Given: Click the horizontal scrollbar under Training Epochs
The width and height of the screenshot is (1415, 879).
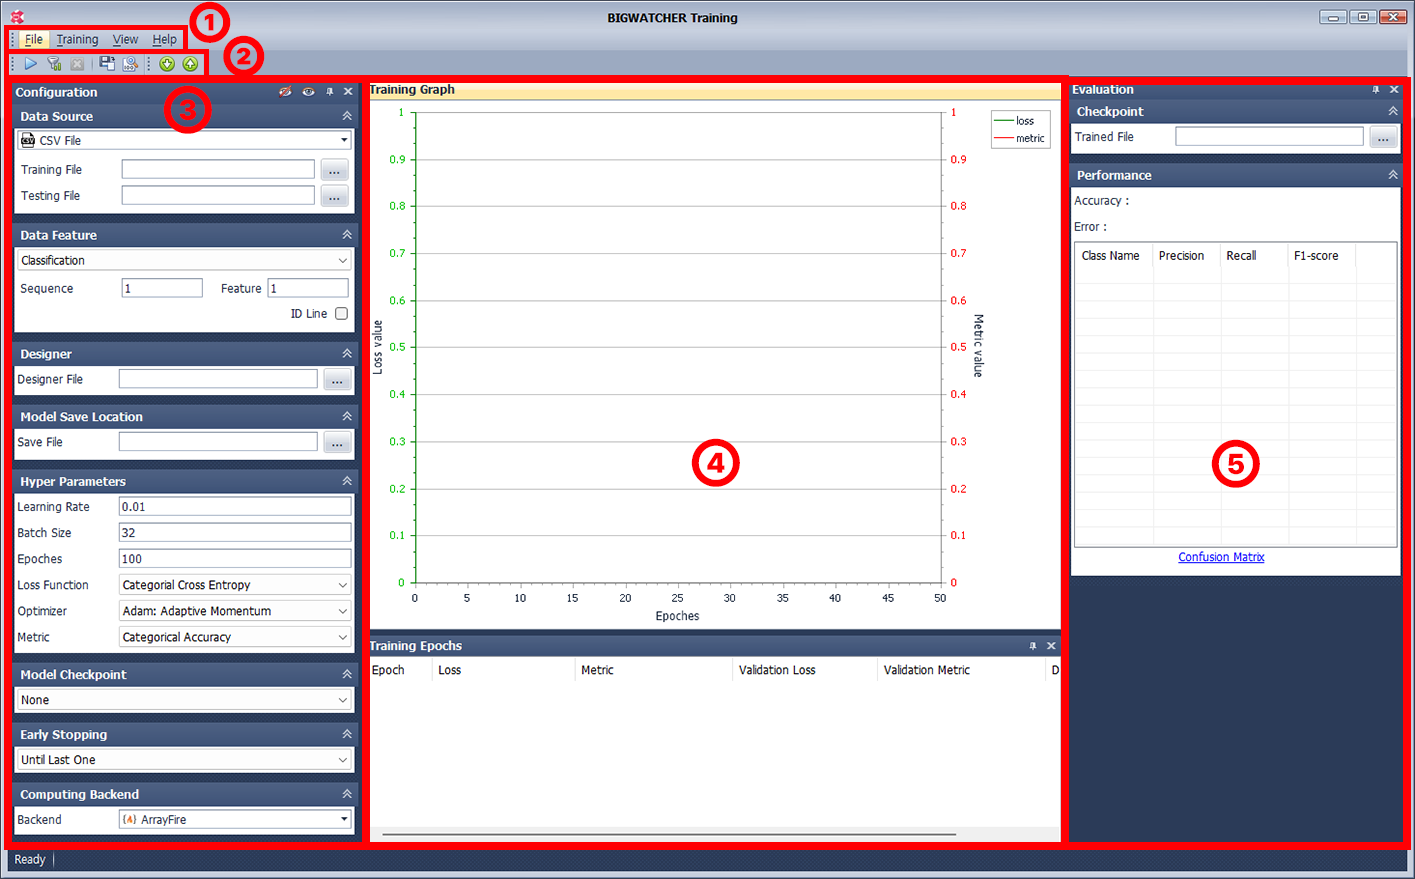Looking at the screenshot, I should [x=668, y=834].
